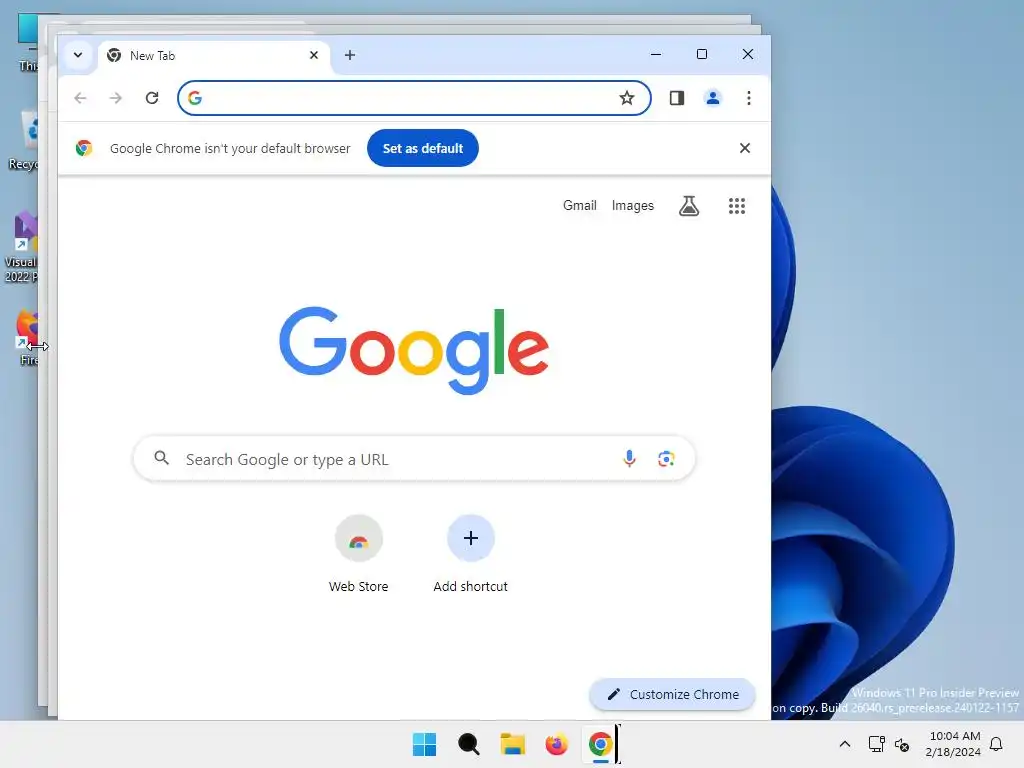Viewport: 1024px width, 768px height.
Task: Open Chrome three-dot menu
Action: (748, 98)
